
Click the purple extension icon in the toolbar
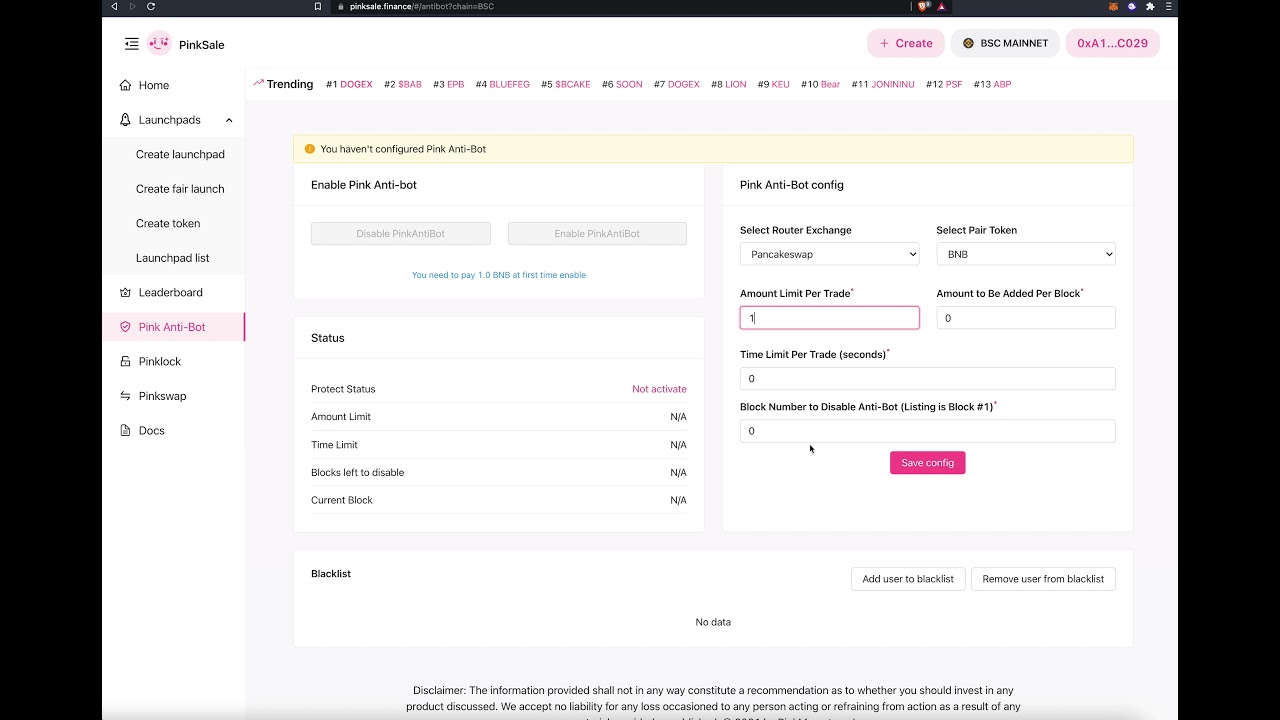coord(1132,6)
